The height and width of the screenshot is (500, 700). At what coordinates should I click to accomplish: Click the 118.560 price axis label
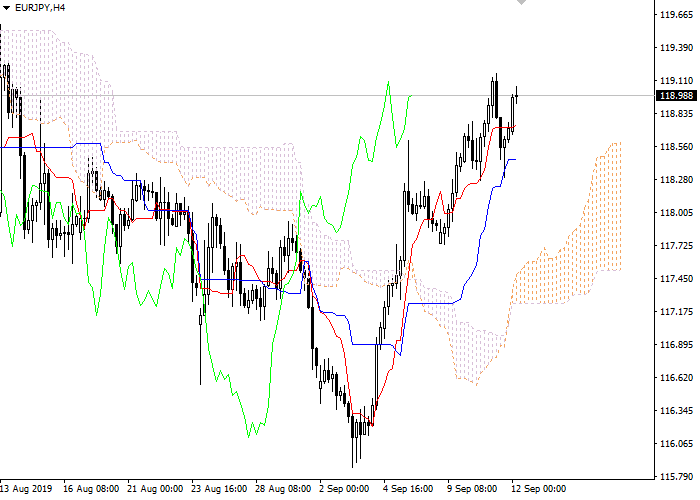click(x=676, y=147)
